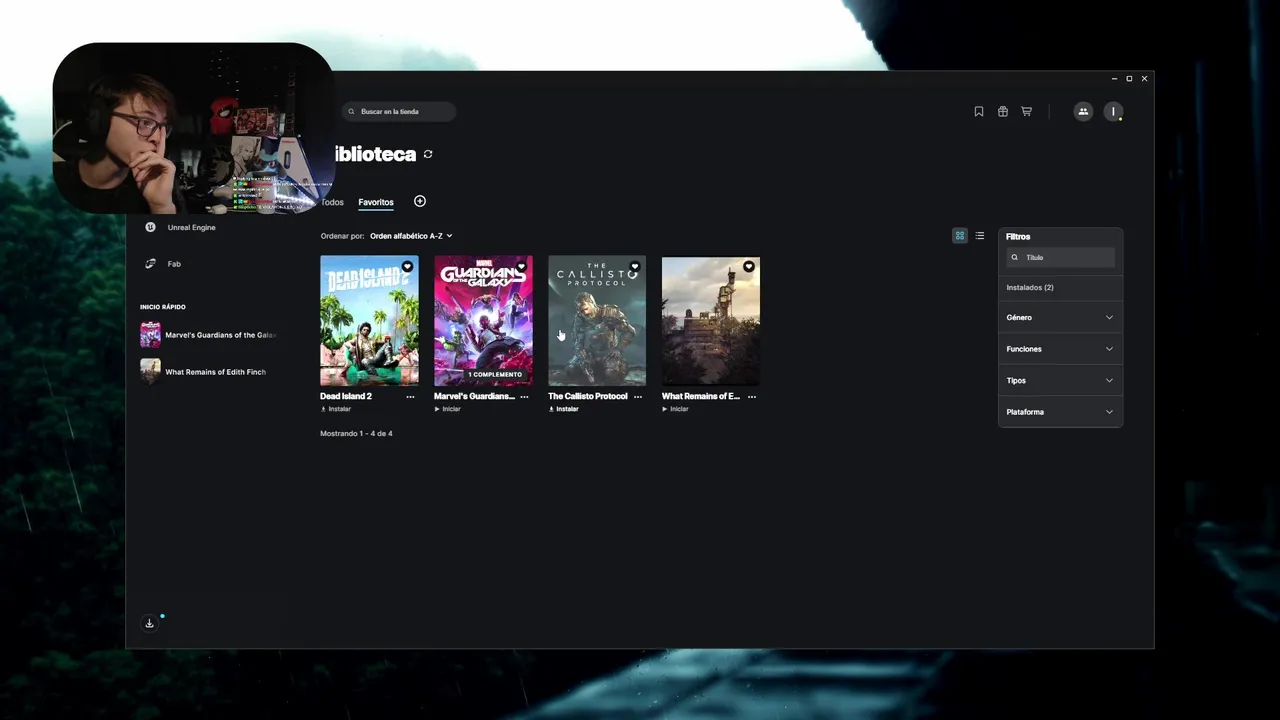The height and width of the screenshot is (720, 1280).
Task: Click the store search field
Action: [x=399, y=112]
